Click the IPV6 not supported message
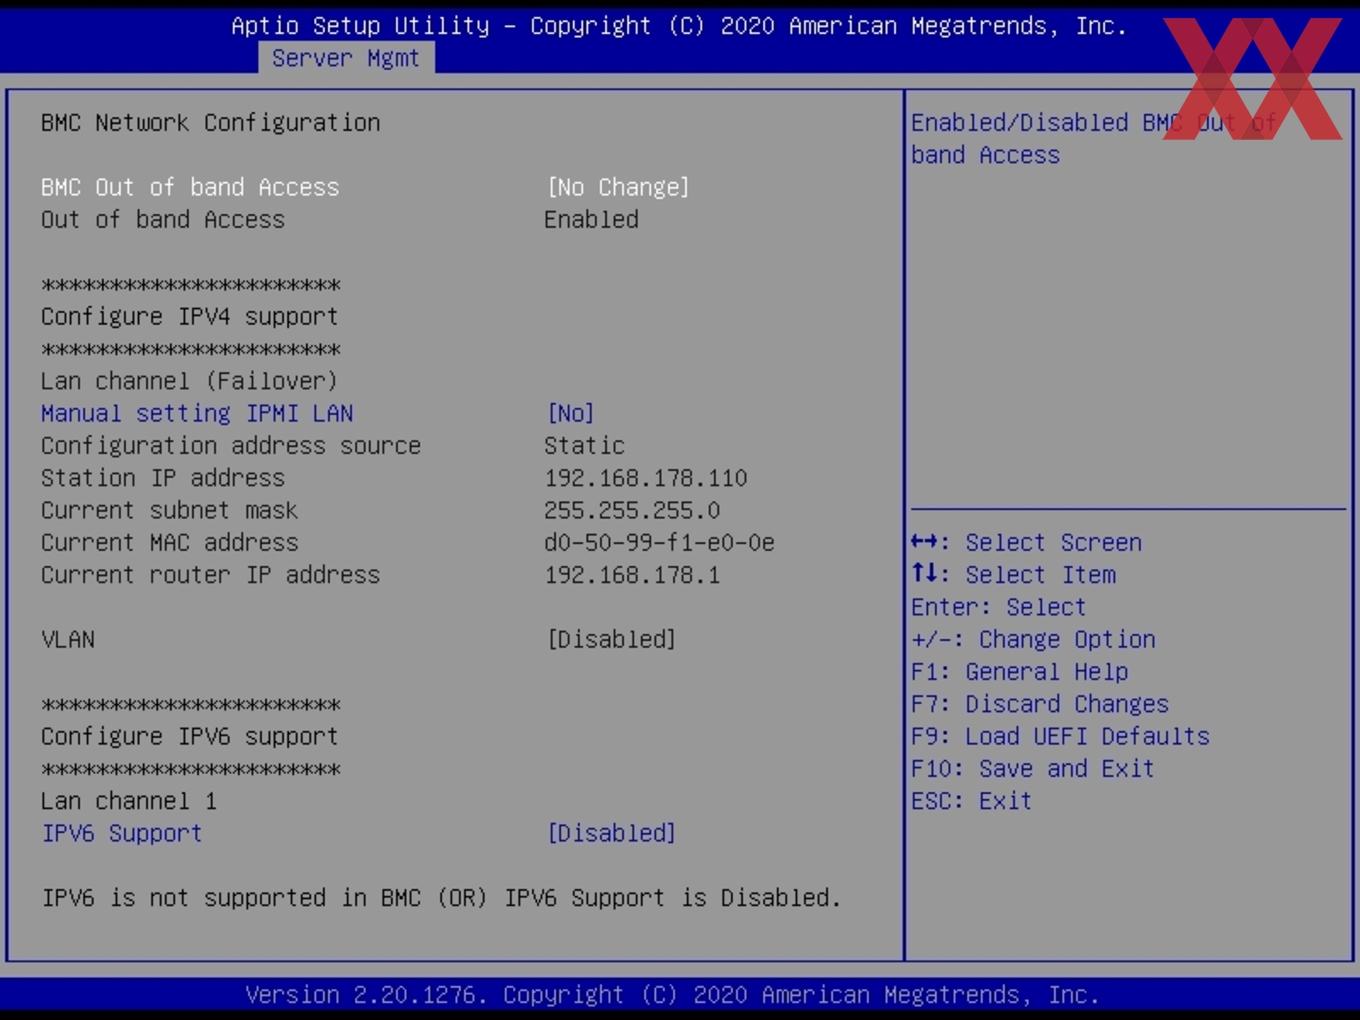 [x=441, y=898]
